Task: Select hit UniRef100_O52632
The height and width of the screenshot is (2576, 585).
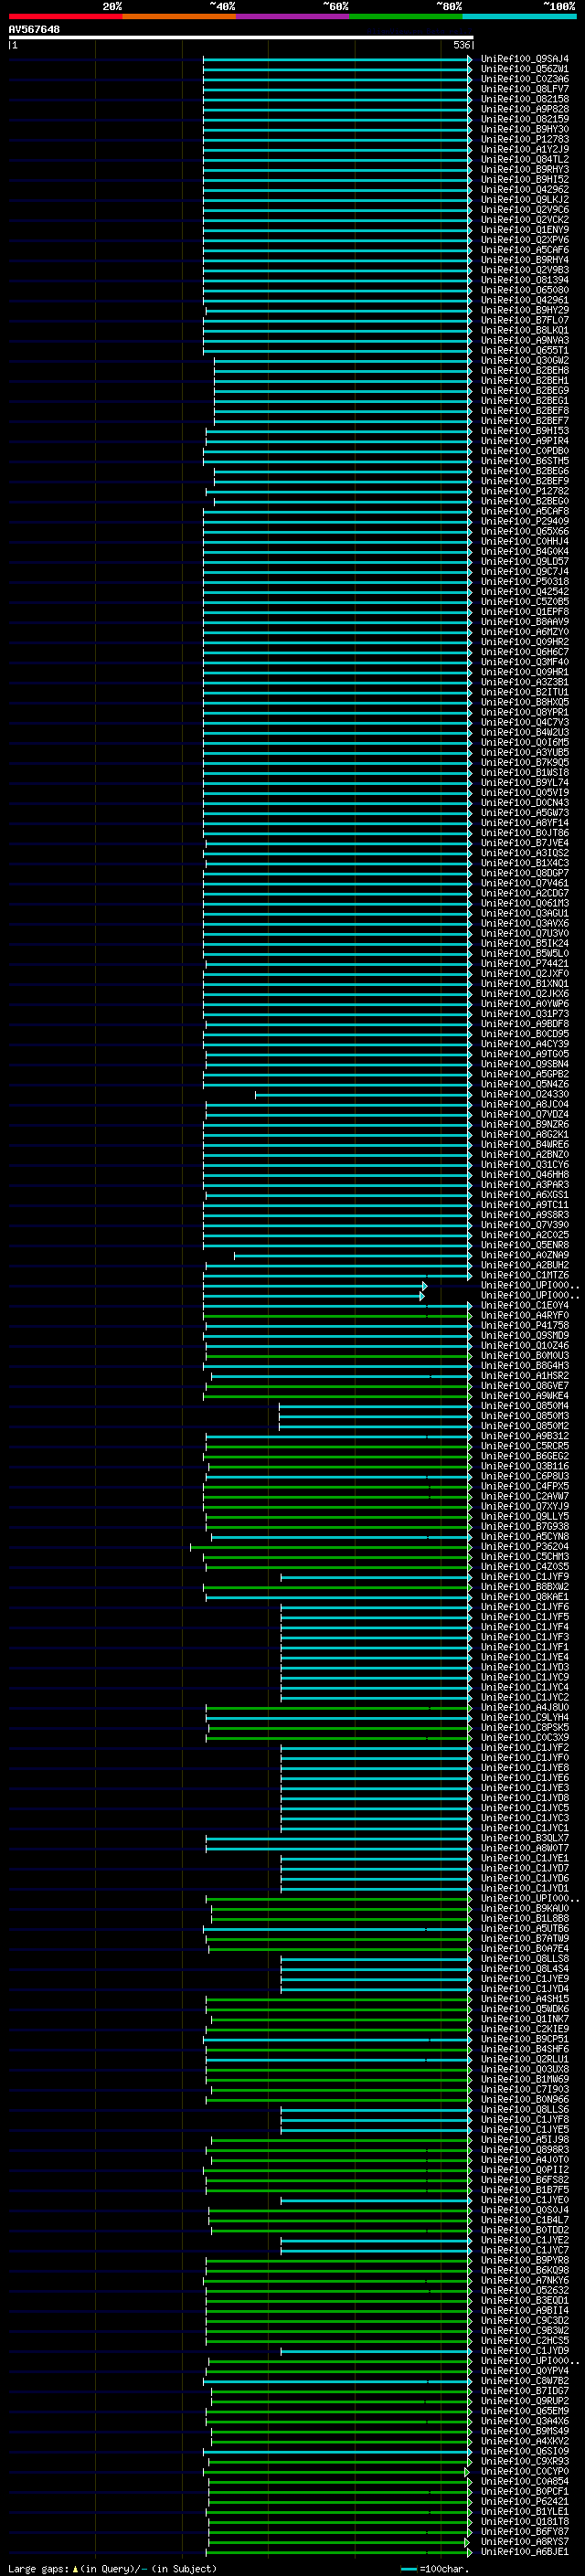Action: pyautogui.click(x=524, y=2290)
